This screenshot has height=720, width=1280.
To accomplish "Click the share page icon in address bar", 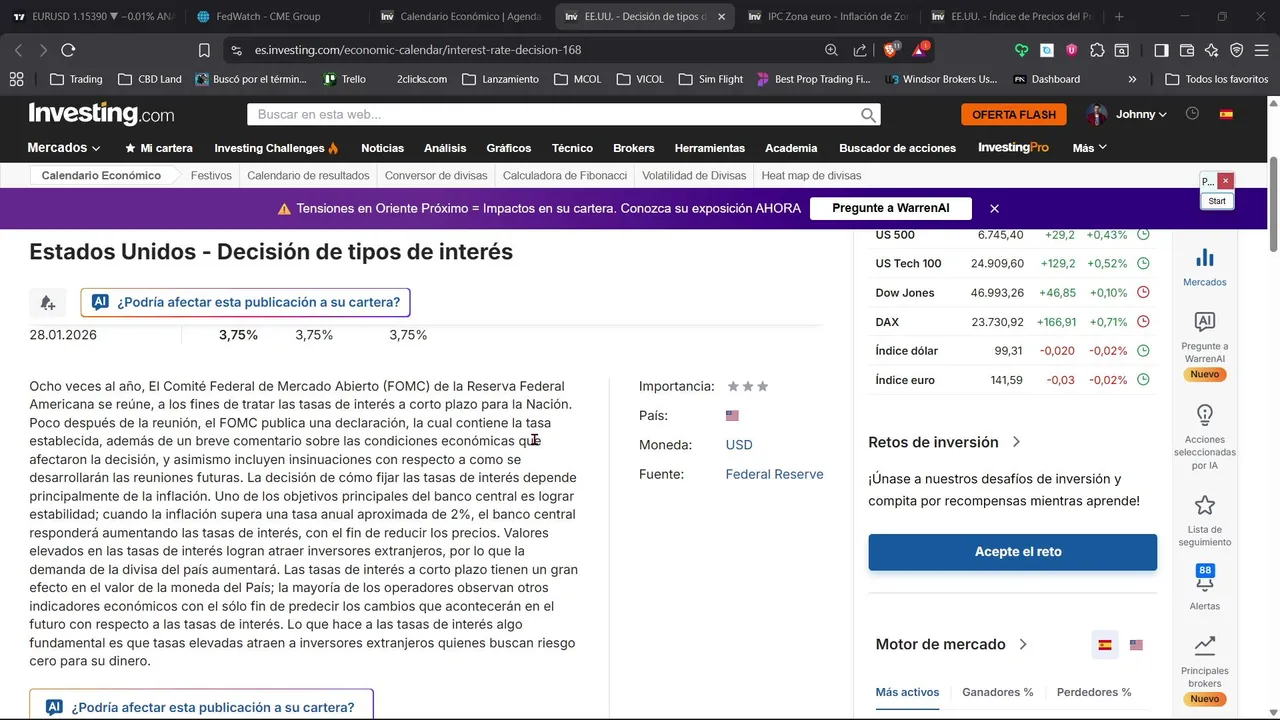I will (x=860, y=50).
